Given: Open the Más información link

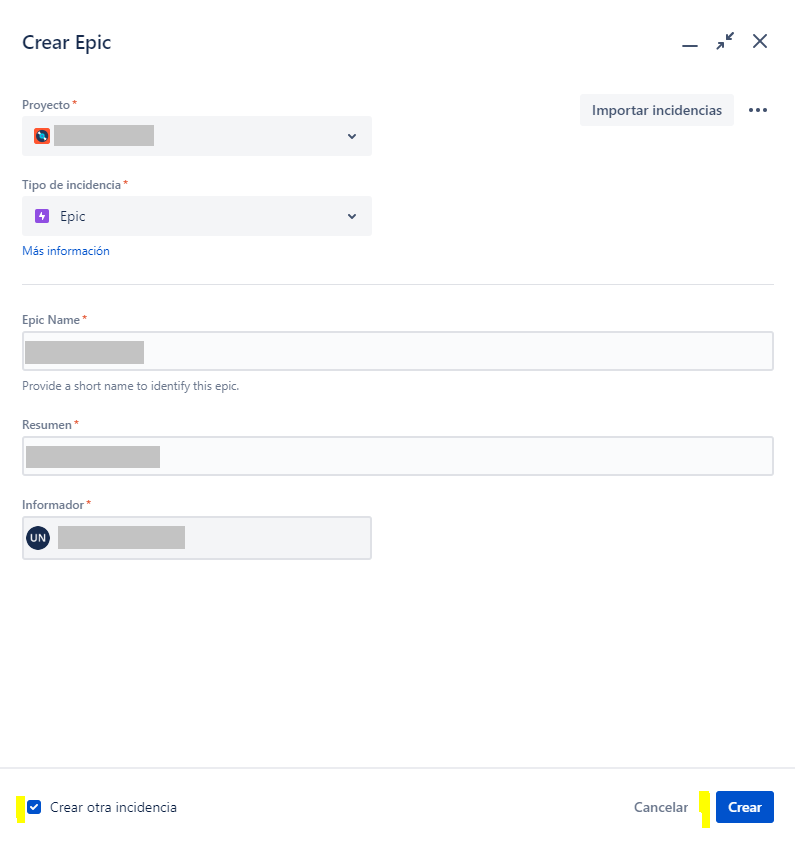Looking at the screenshot, I should click(66, 251).
